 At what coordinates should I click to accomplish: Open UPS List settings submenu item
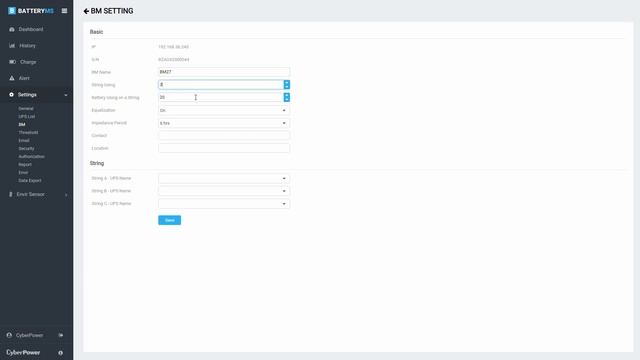click(27, 117)
